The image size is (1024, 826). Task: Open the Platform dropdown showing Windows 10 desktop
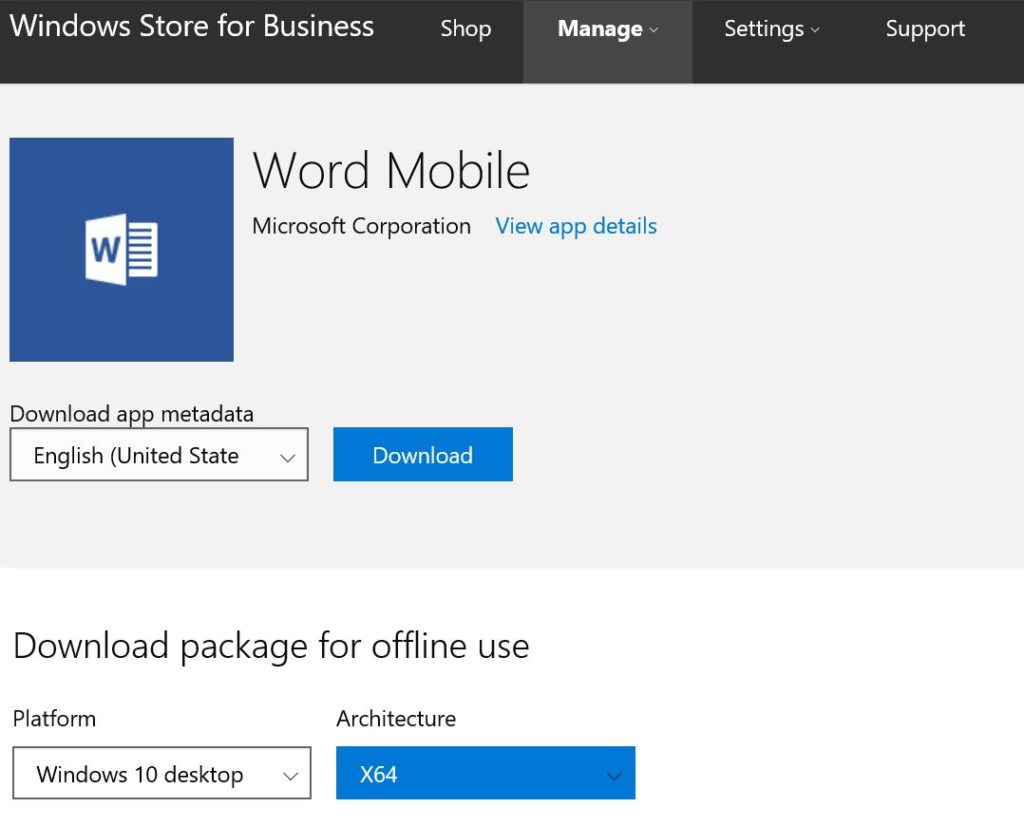pyautogui.click(x=162, y=773)
